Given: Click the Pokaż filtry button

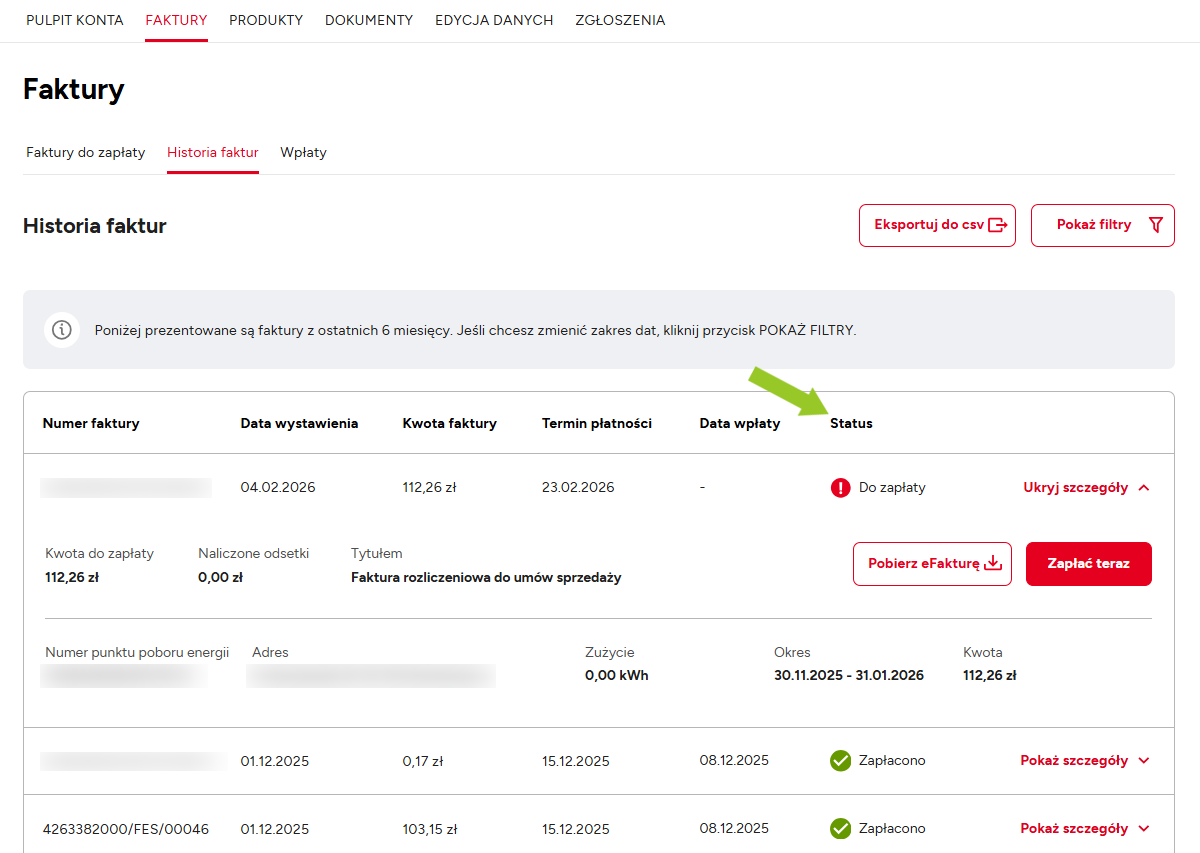Looking at the screenshot, I should [1102, 225].
